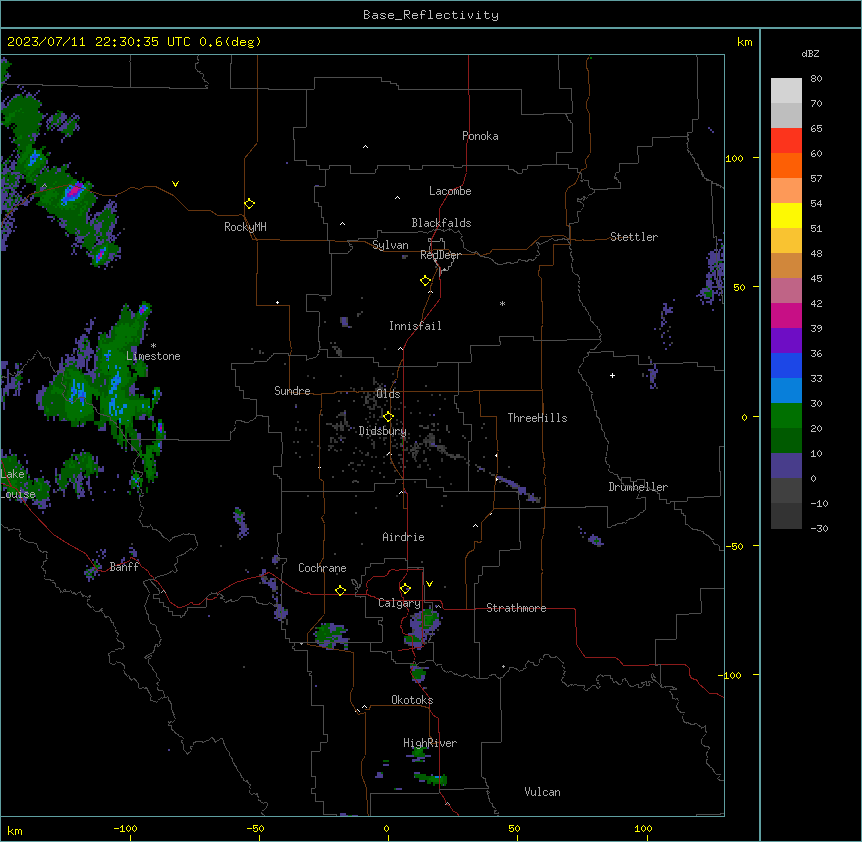862x842 pixels.
Task: Click the Sundre town label
Action: tap(292, 391)
